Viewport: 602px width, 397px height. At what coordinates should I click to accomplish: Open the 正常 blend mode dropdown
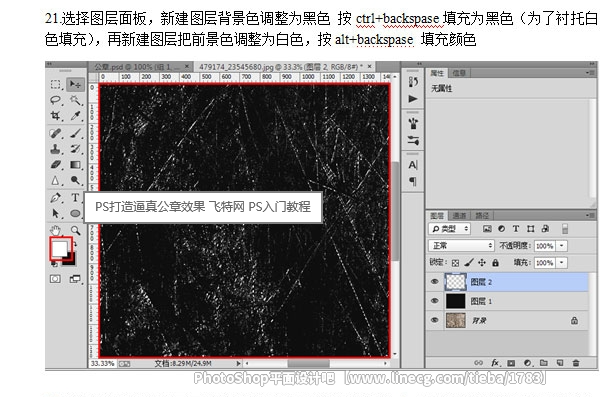(x=461, y=245)
